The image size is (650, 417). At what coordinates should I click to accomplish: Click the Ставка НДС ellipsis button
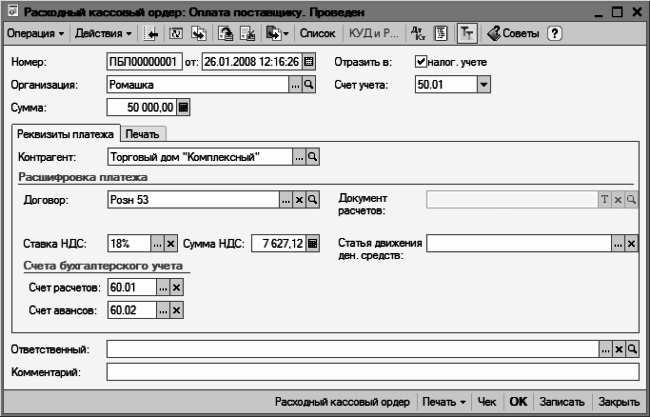click(157, 243)
